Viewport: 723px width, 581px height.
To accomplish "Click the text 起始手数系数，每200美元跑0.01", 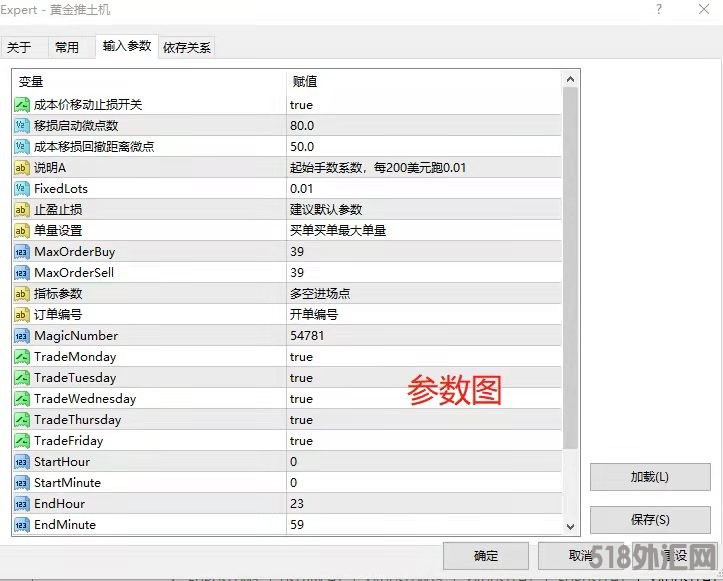I will (378, 167).
